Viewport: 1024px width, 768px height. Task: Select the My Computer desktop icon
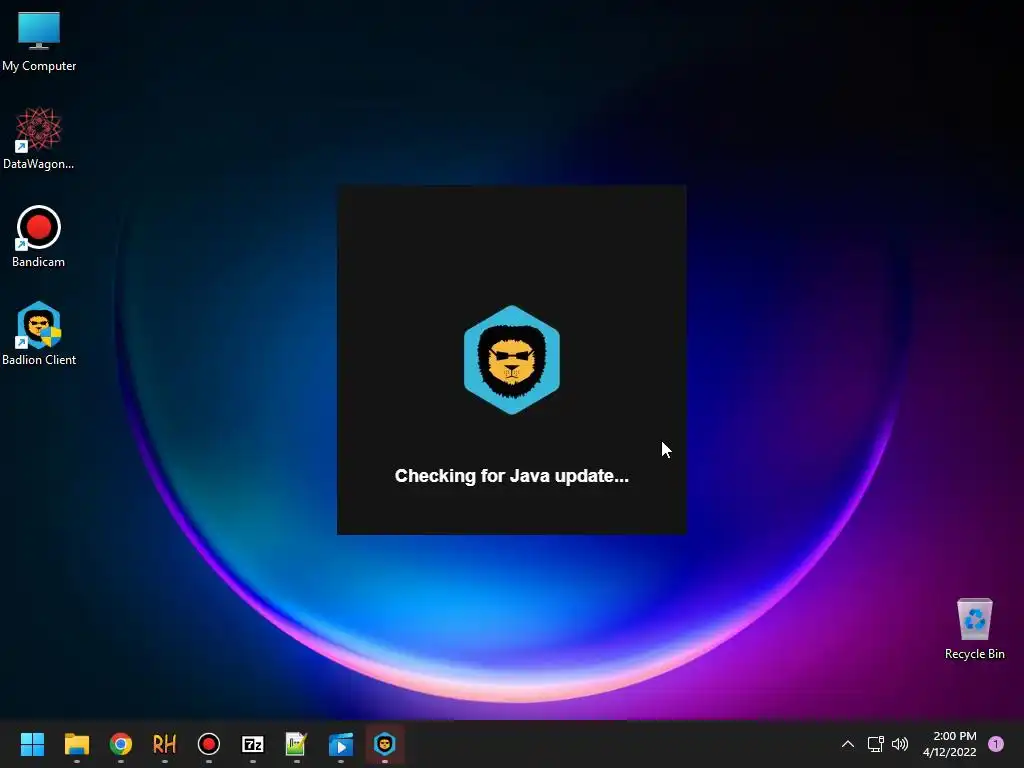[x=39, y=41]
